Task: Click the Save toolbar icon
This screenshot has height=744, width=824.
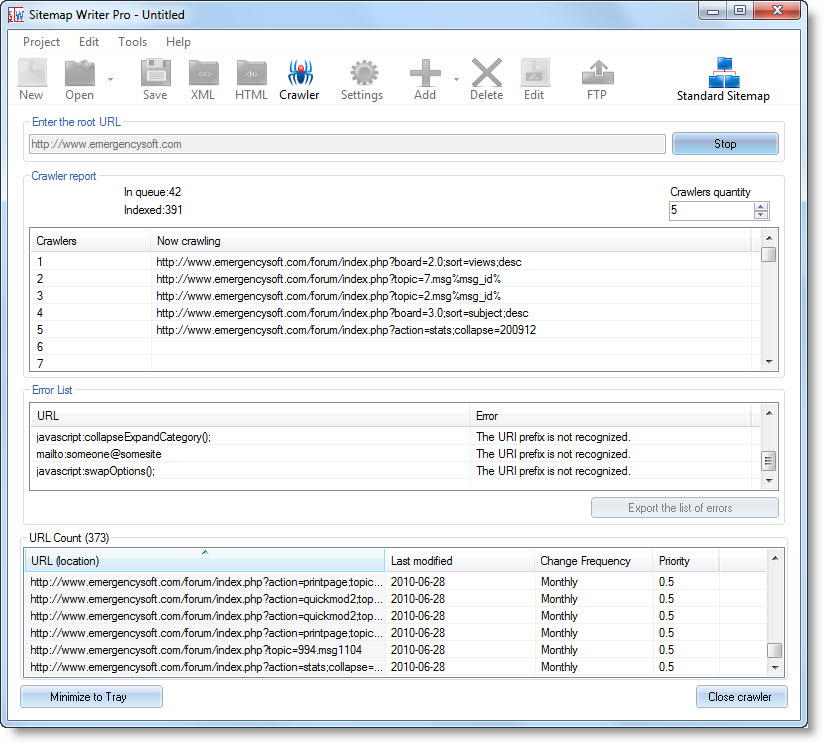Action: 156,73
